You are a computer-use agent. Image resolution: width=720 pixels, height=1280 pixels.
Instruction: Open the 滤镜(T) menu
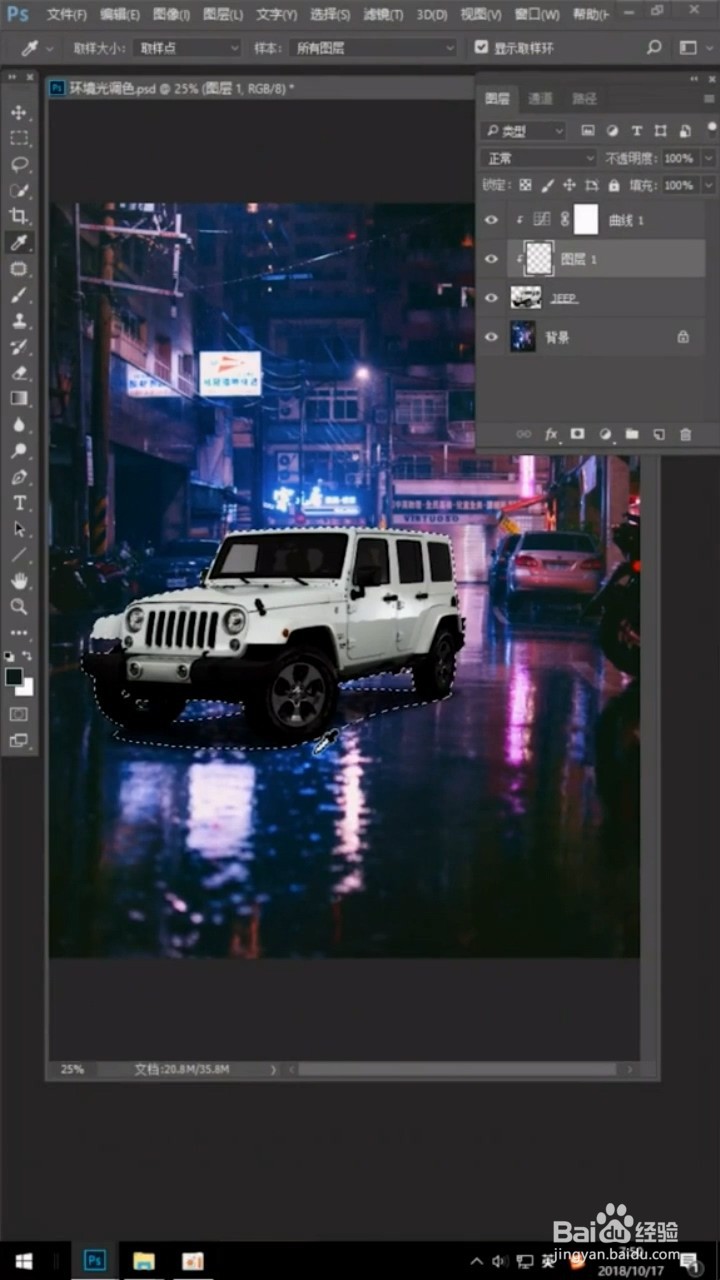coord(383,15)
